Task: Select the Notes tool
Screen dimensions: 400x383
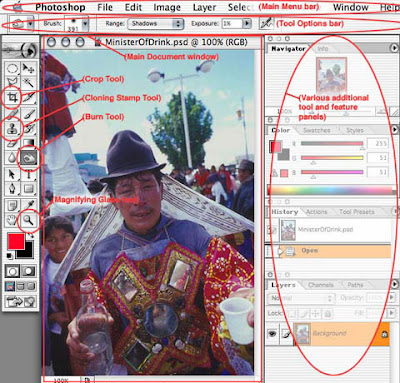Action: 12,205
